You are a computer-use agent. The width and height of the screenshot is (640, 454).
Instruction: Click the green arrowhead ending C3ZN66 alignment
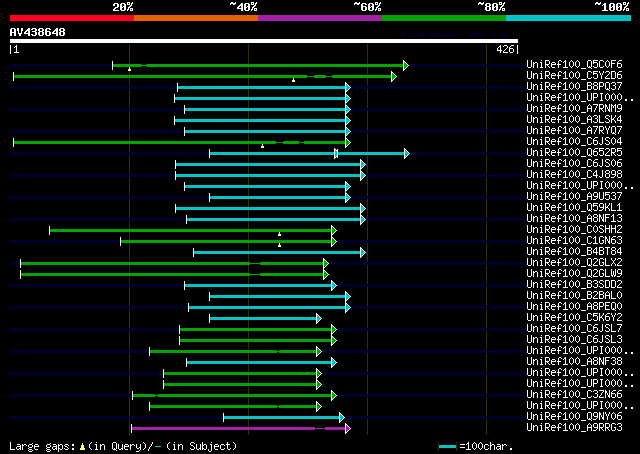(334, 396)
